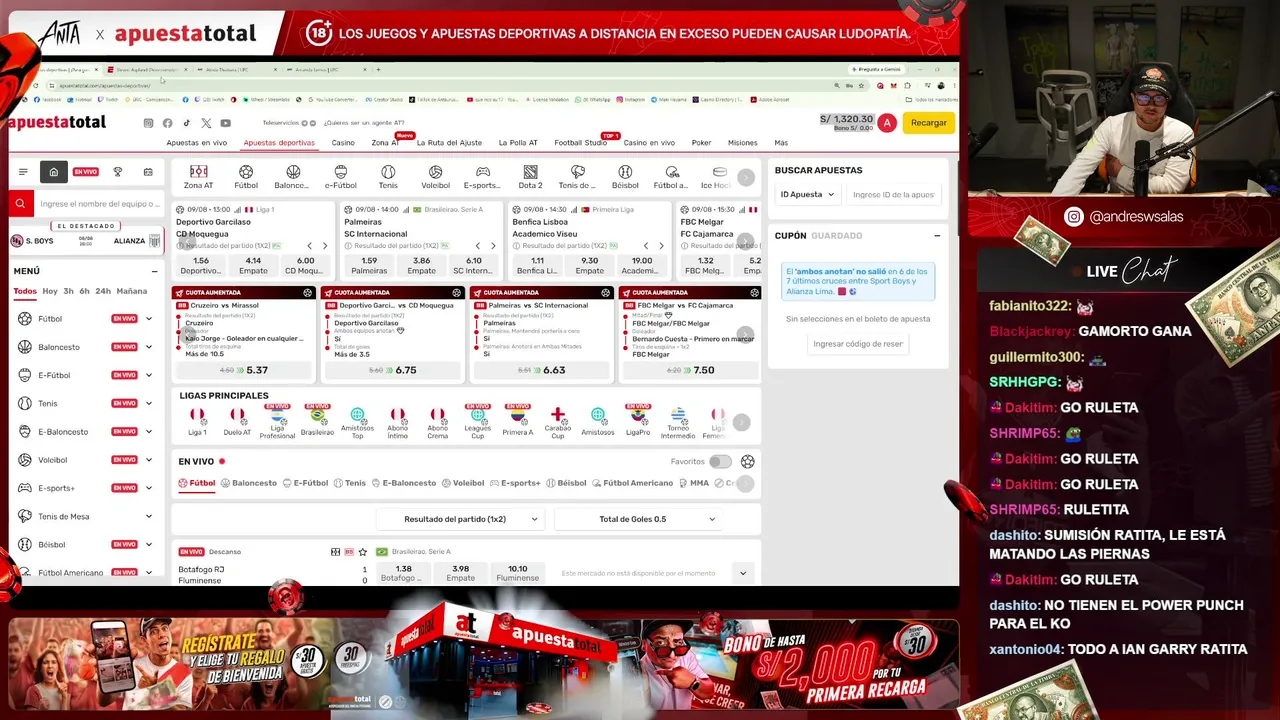Click the soccer ball icon beside Favoritos
Image resolution: width=1280 pixels, height=720 pixels.
pyautogui.click(x=747, y=462)
